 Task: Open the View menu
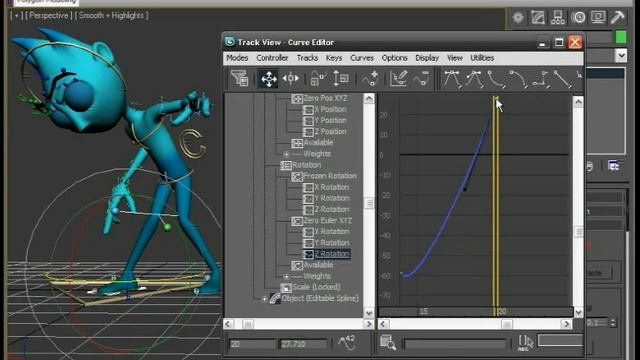tap(455, 58)
